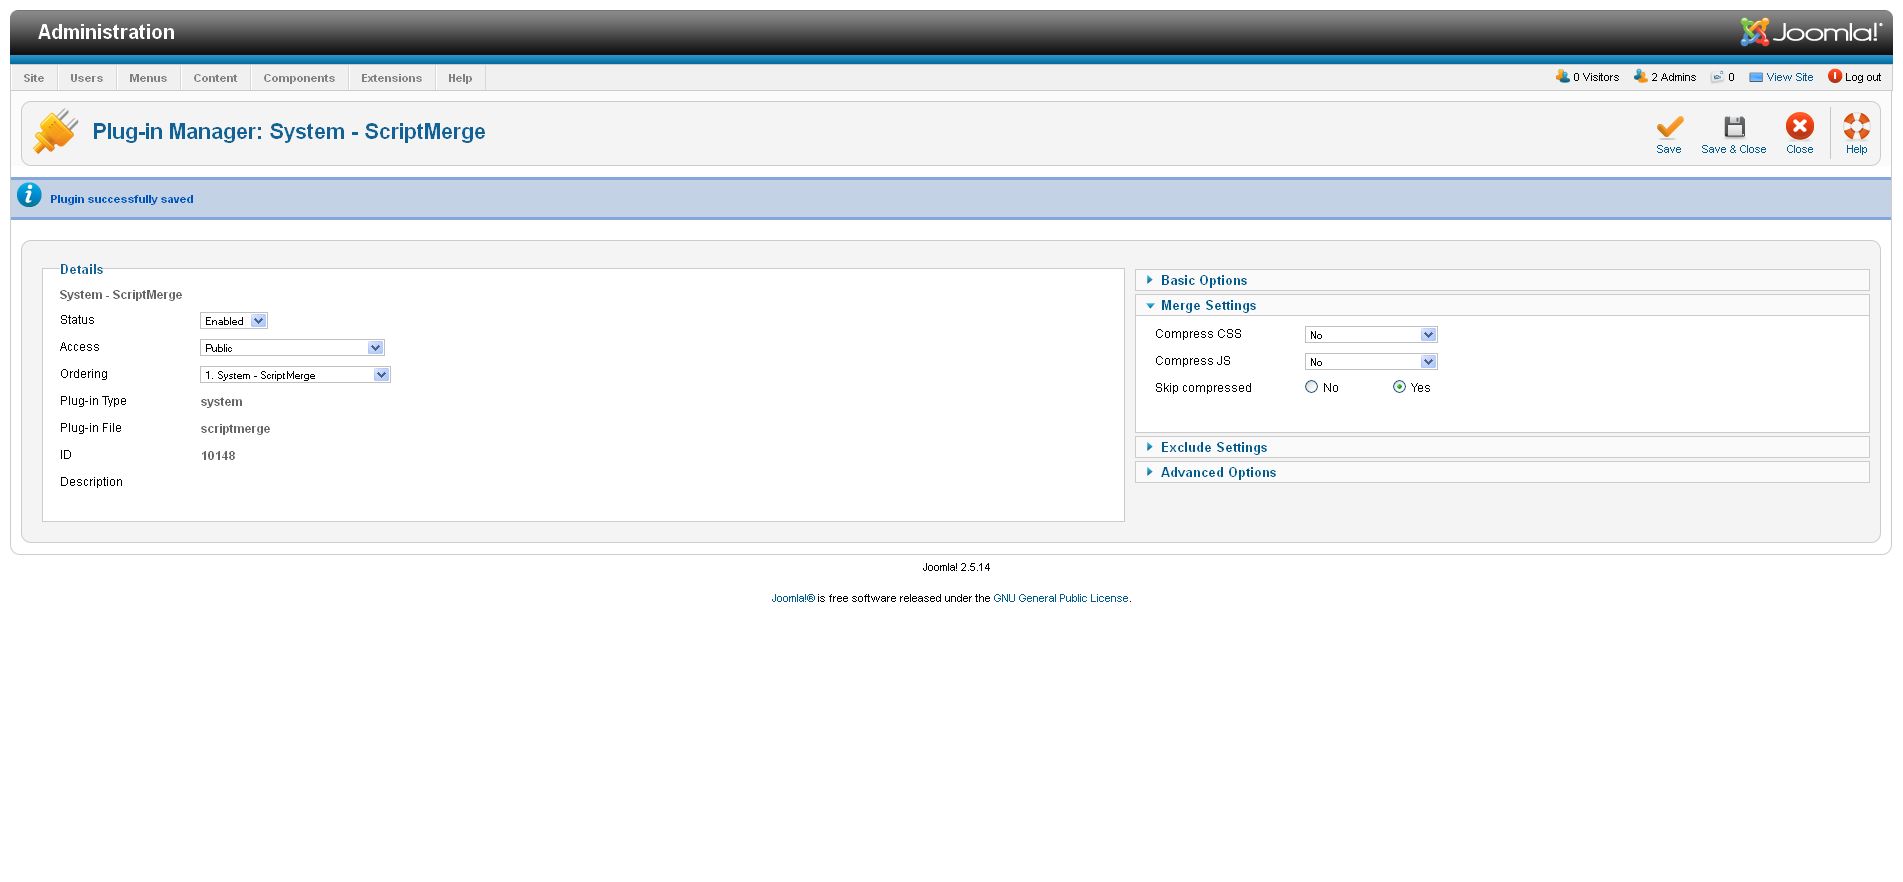Image resolution: width=1903 pixels, height=882 pixels.
Task: Select Yes for Skip compressed
Action: (1399, 387)
